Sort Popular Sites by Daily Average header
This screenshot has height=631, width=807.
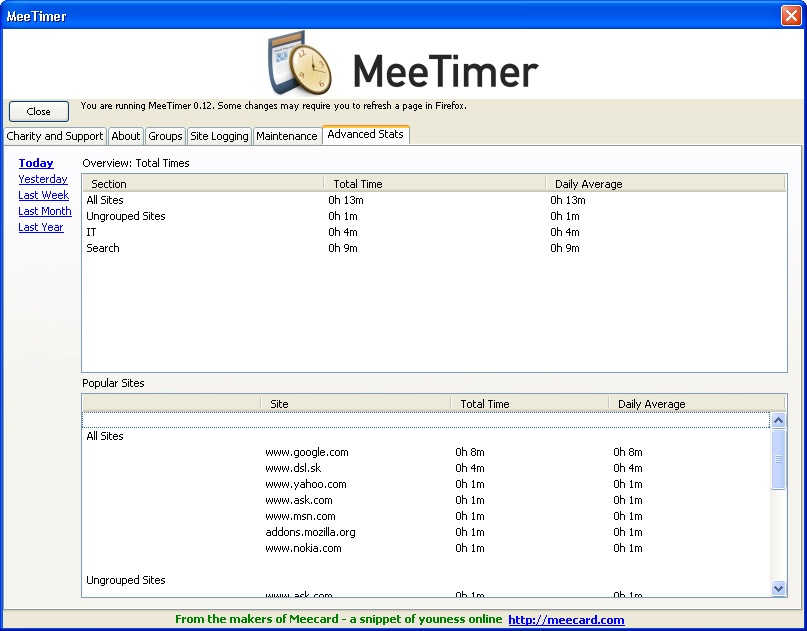click(x=697, y=404)
